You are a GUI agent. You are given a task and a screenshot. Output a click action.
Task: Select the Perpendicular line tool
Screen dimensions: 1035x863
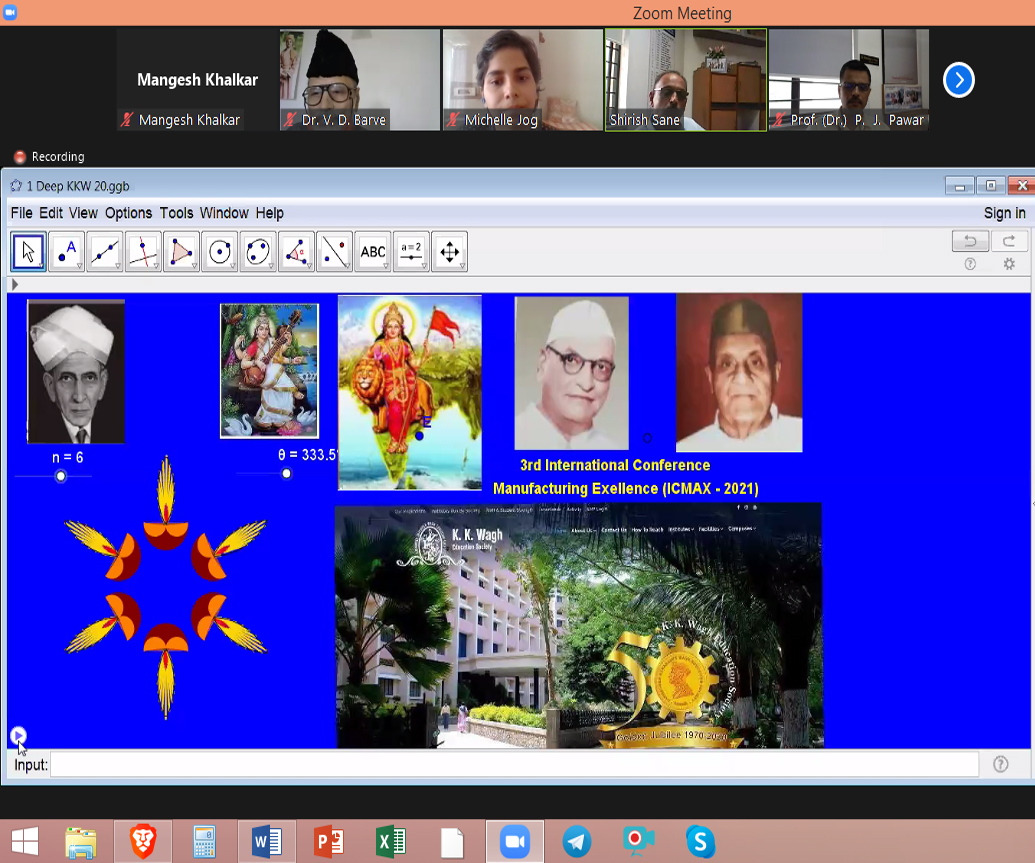143,252
